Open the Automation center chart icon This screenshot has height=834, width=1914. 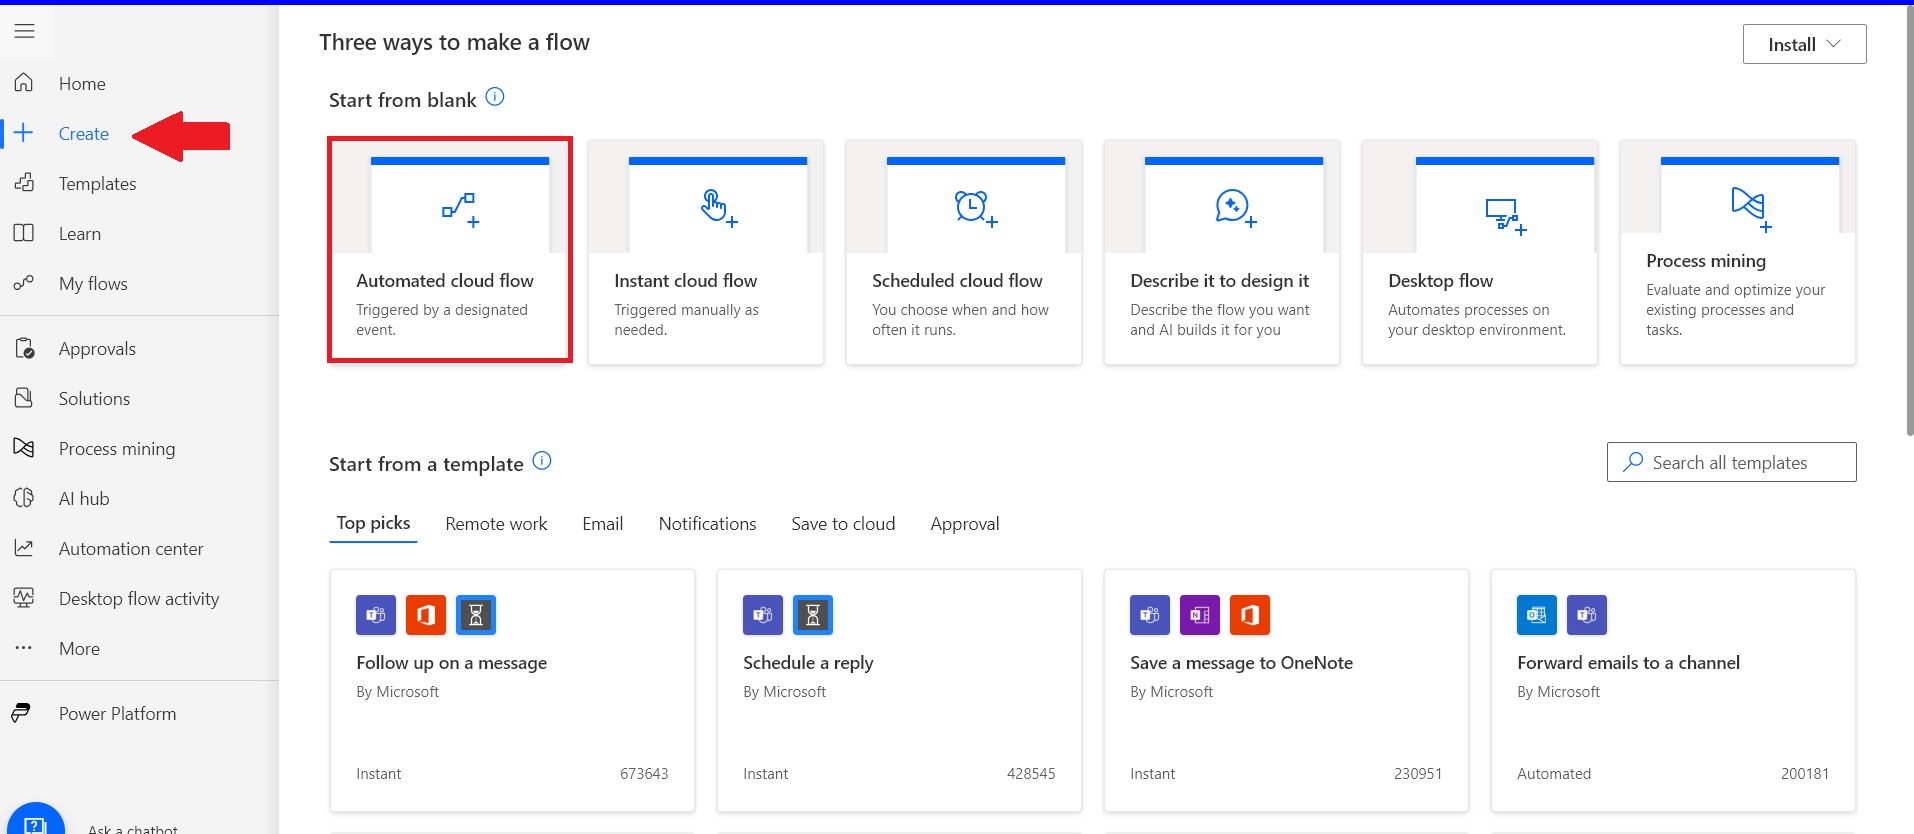coord(24,548)
